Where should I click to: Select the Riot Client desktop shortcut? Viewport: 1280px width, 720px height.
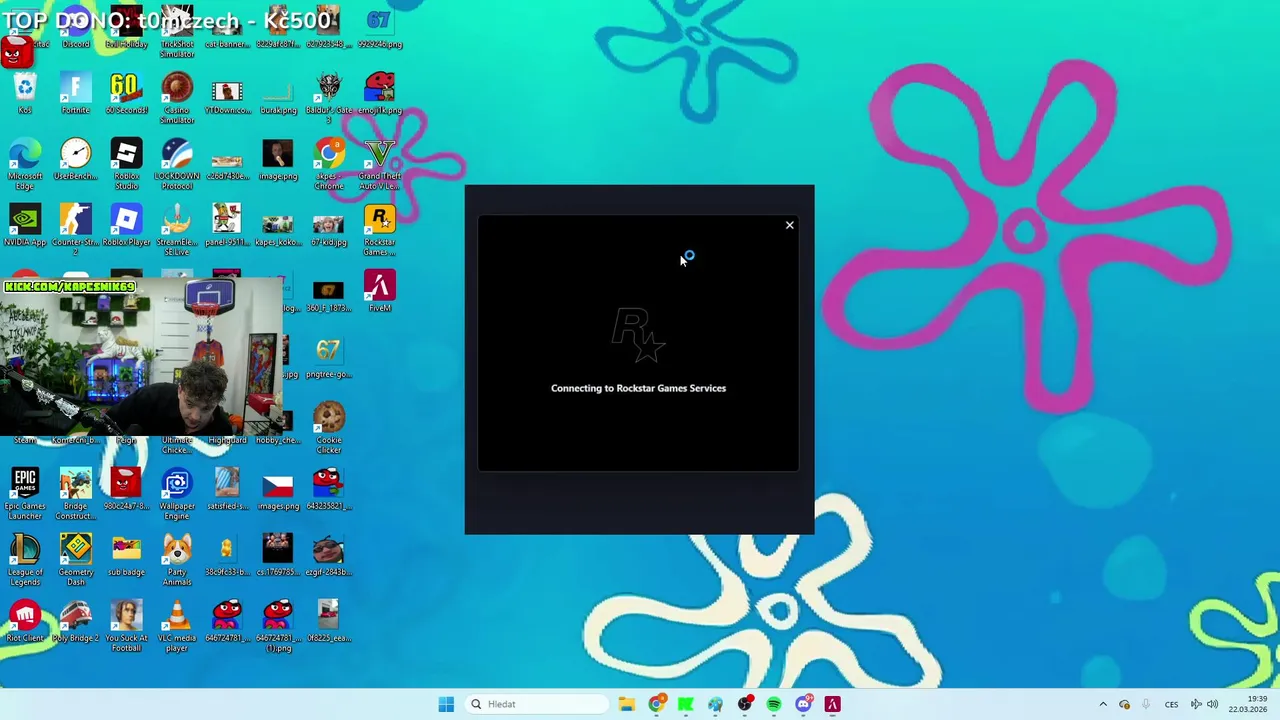point(25,622)
